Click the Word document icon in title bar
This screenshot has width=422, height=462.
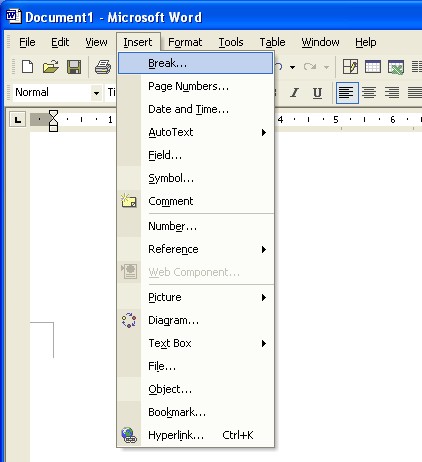coord(14,16)
